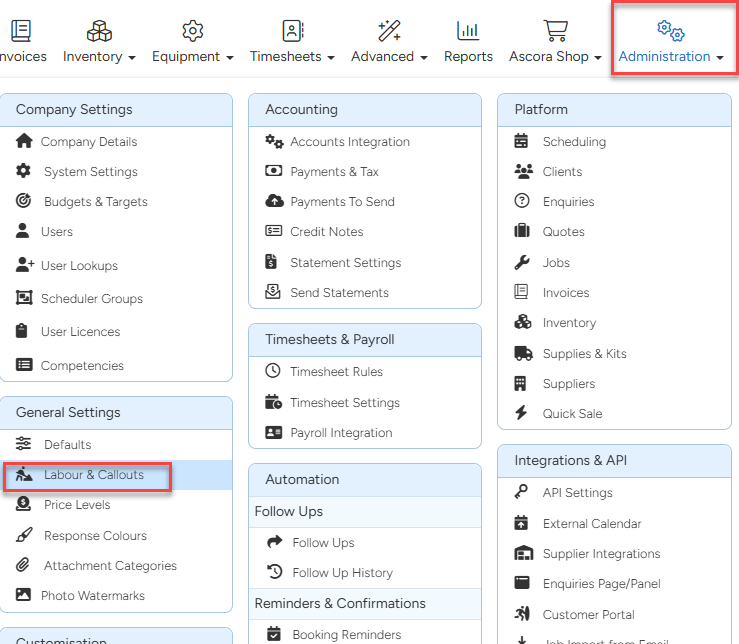Click the briefcase icon next to Quotes
This screenshot has width=739, height=644.
point(522,232)
